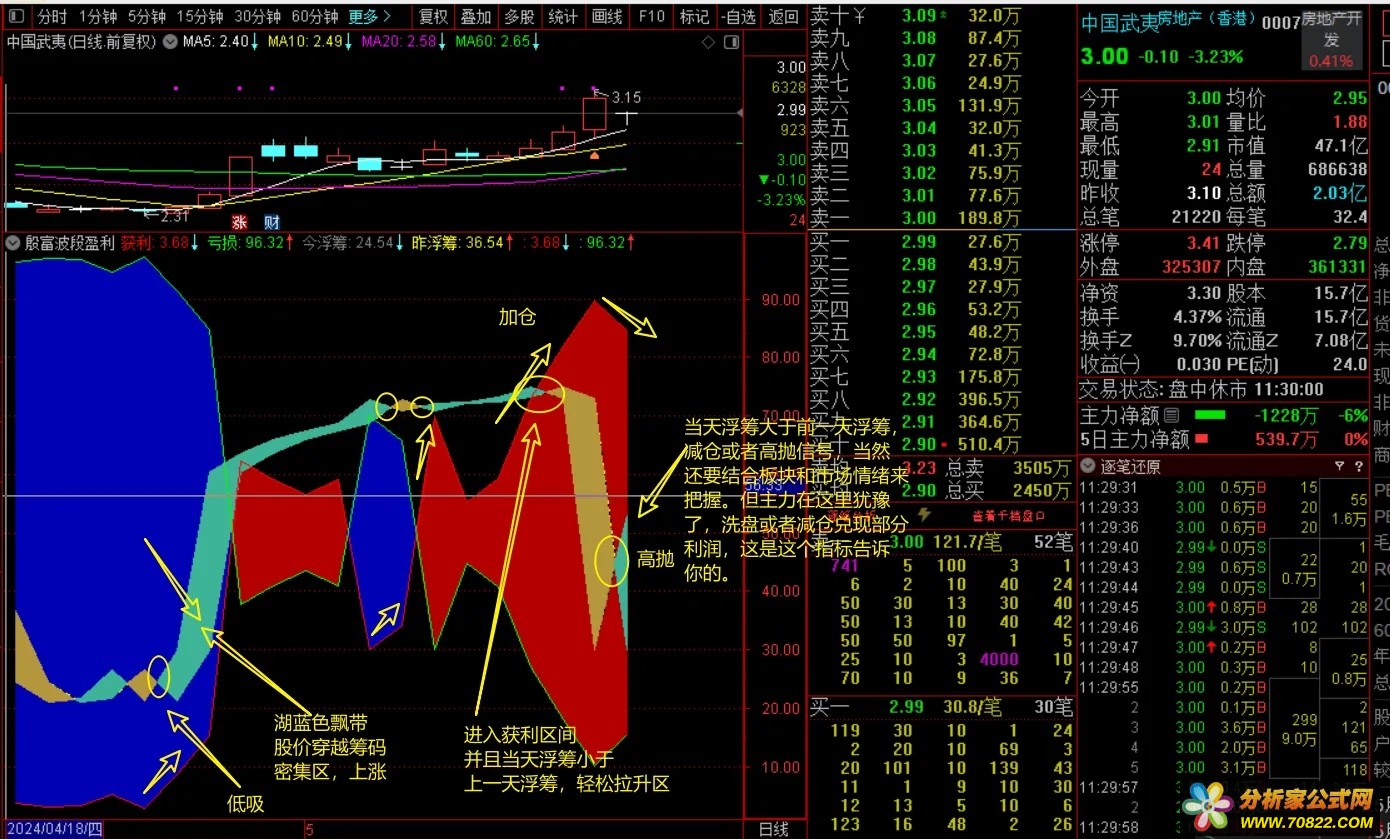The height and width of the screenshot is (839, 1390).
Task: Open the question mark help in 逐笔还原
Action: [x=1358, y=466]
